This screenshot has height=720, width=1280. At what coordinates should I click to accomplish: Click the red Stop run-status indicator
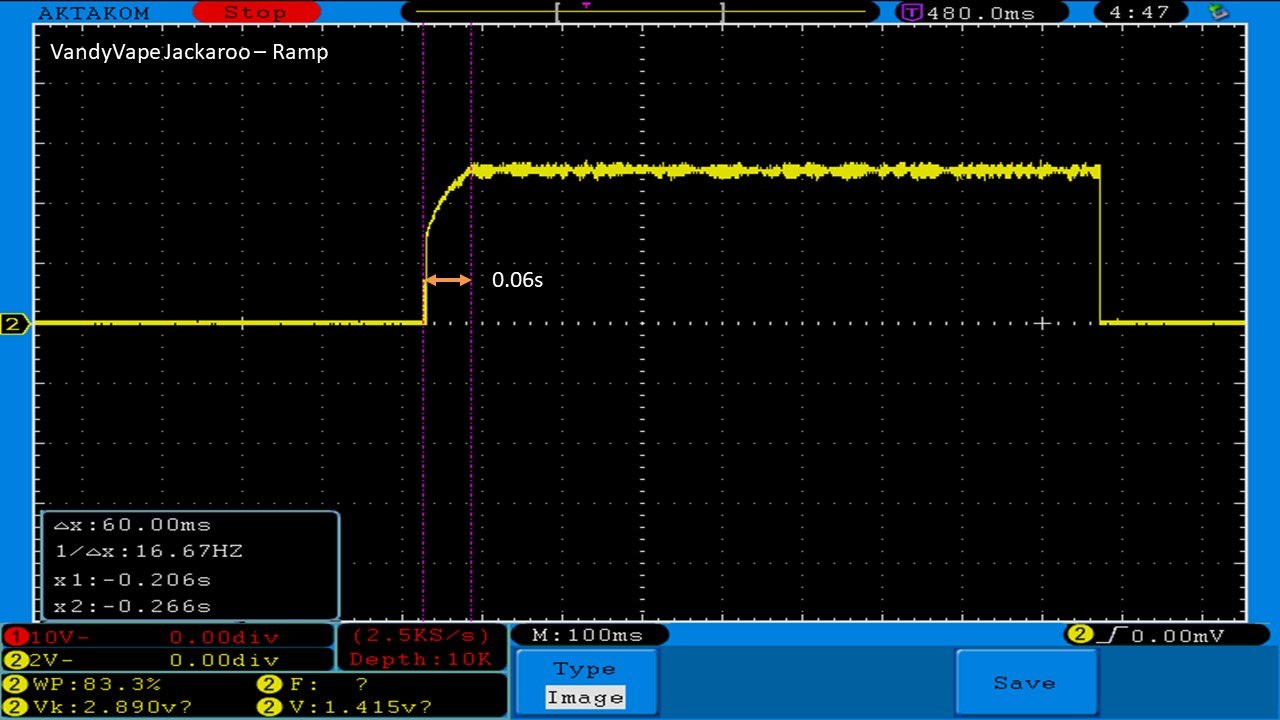point(254,13)
